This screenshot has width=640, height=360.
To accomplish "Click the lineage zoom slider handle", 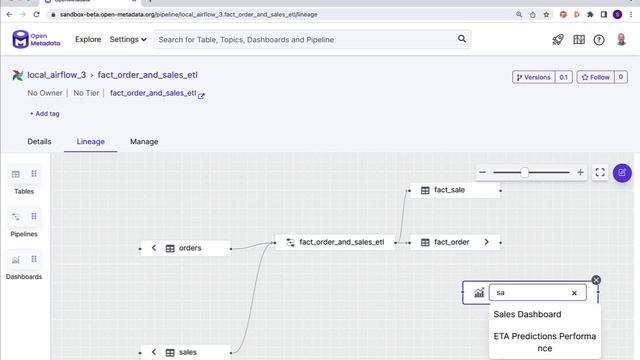I will pyautogui.click(x=524, y=172).
